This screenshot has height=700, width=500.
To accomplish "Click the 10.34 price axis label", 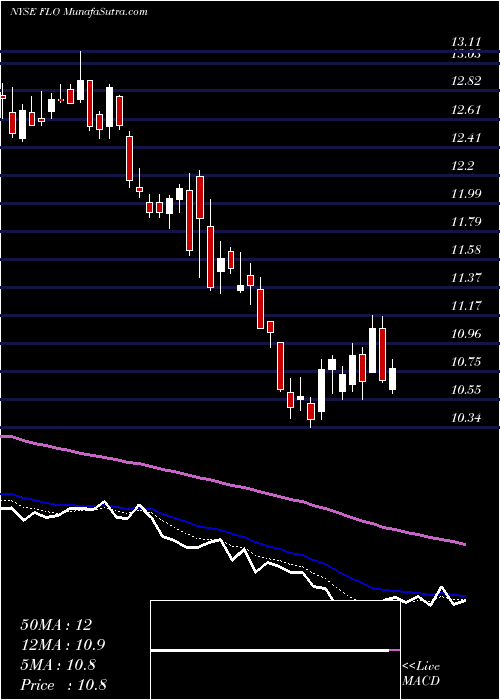I will [x=466, y=418].
